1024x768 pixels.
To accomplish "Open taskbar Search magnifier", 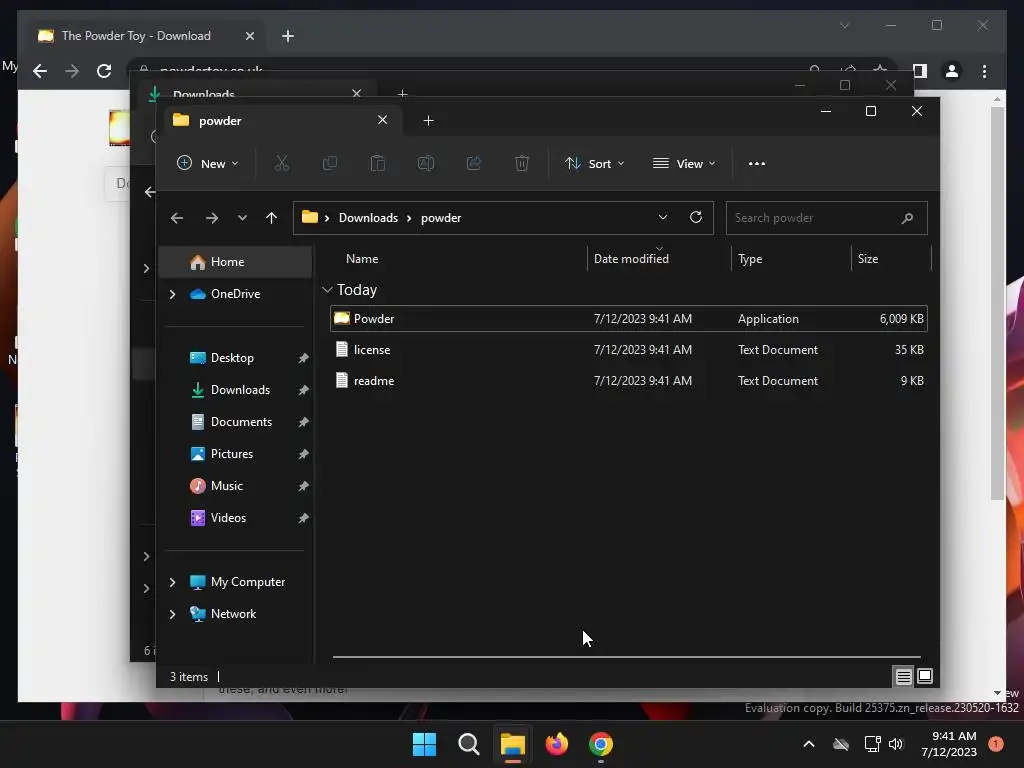I will (468, 744).
